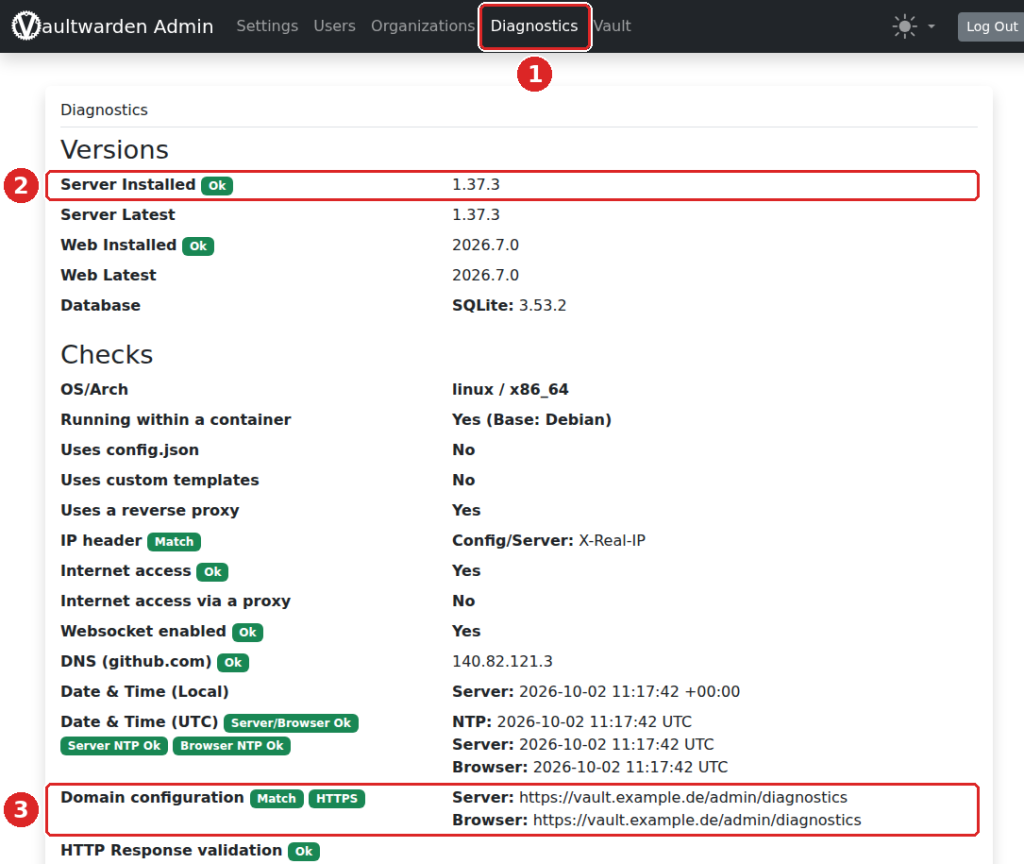Click the Ok badge beside HTTP Response validation
The width and height of the screenshot is (1024, 864).
[304, 852]
